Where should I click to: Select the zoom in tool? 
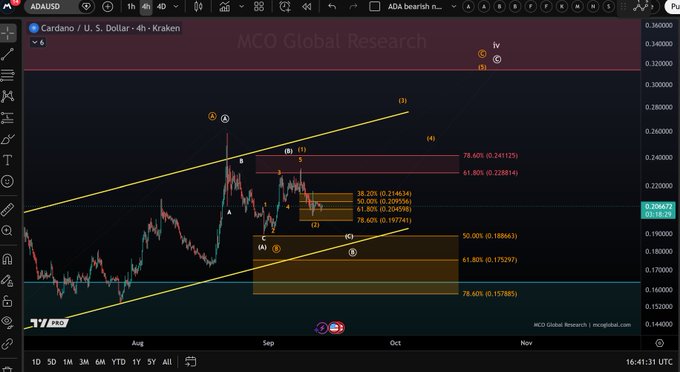click(x=7, y=231)
